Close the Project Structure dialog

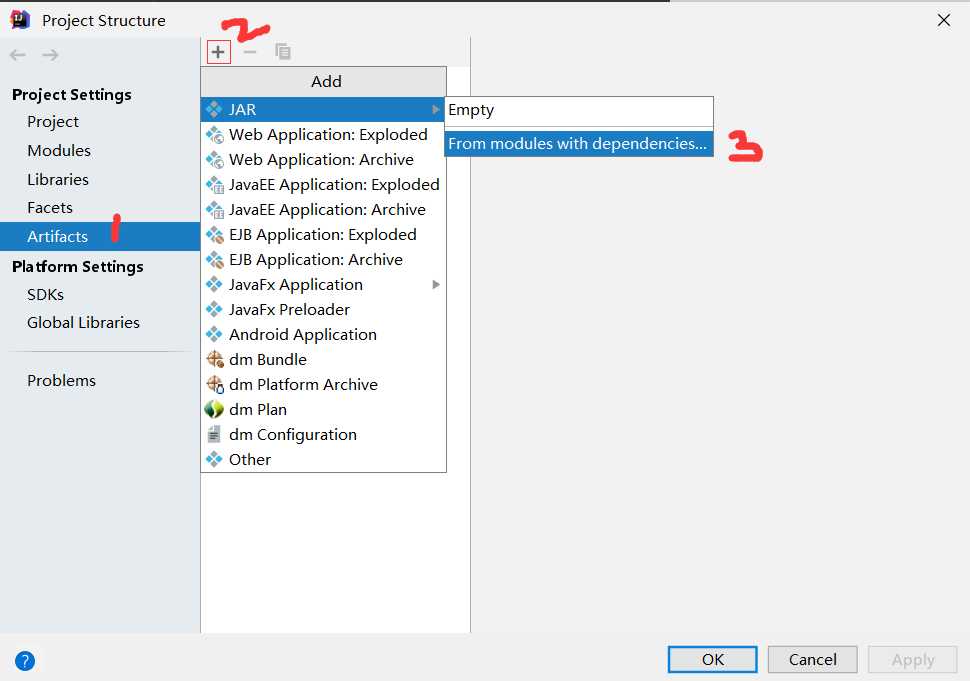(x=944, y=20)
